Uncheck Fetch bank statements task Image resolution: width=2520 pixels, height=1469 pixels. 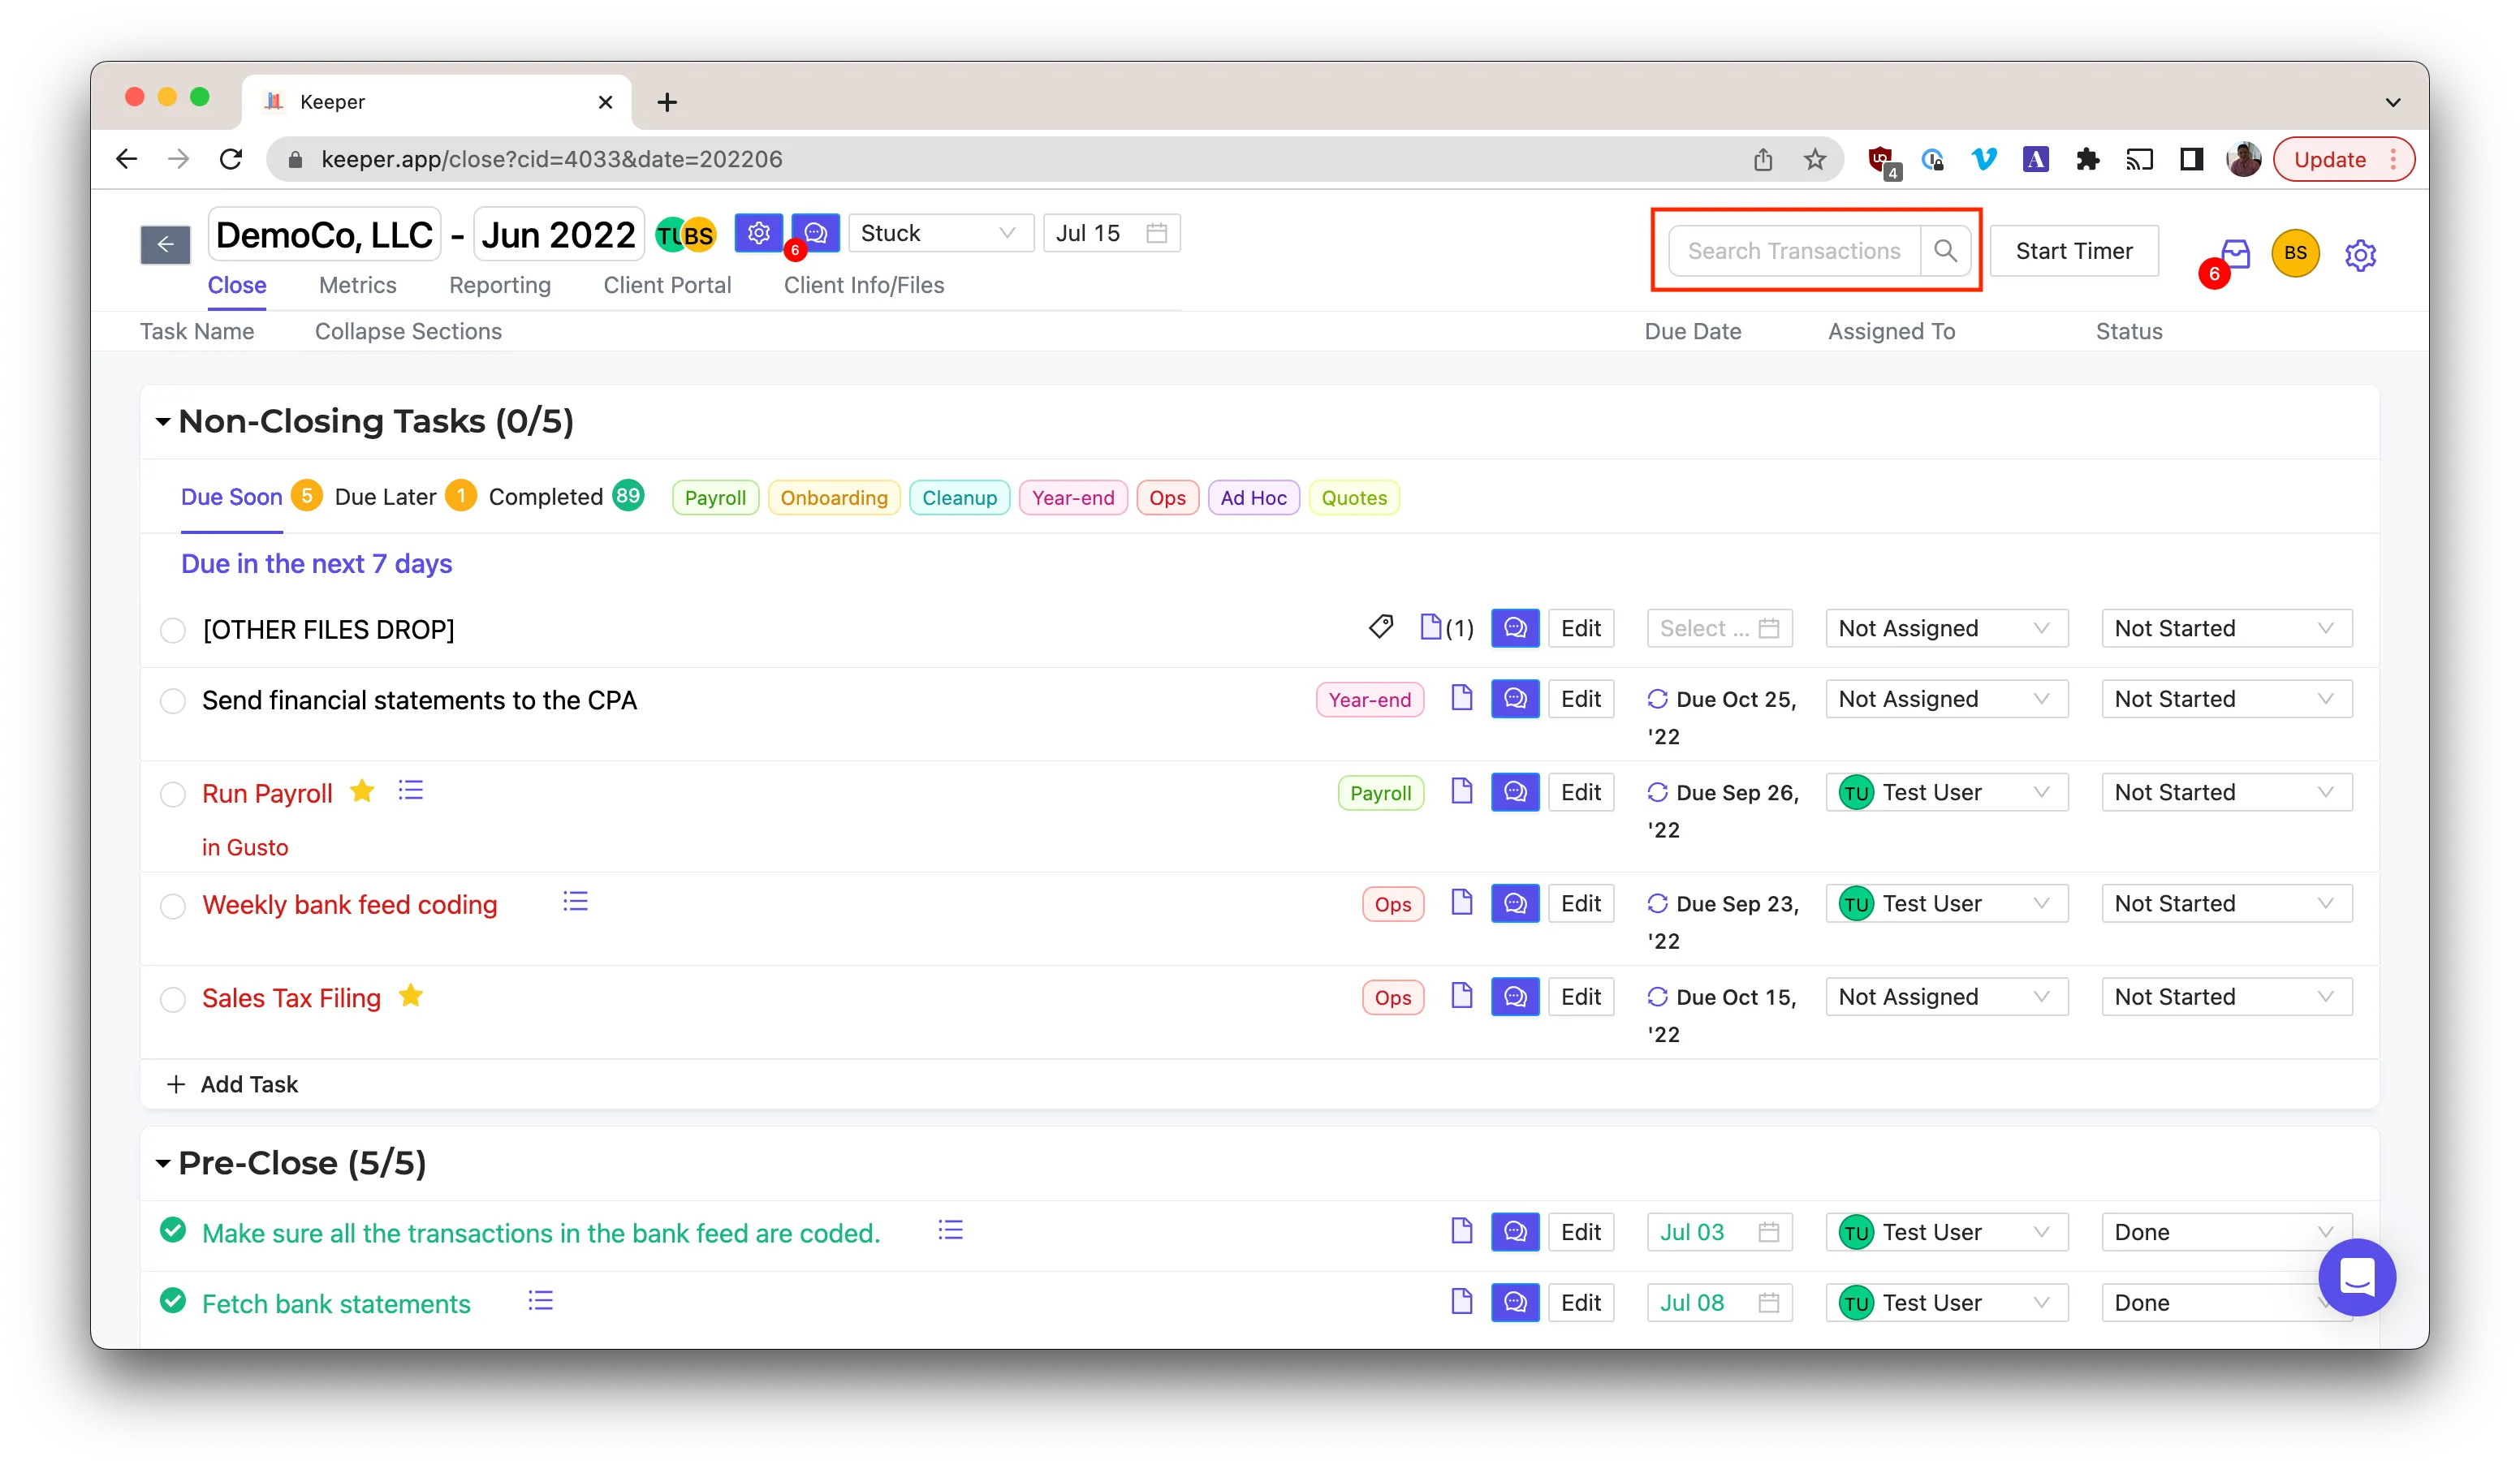173,1300
